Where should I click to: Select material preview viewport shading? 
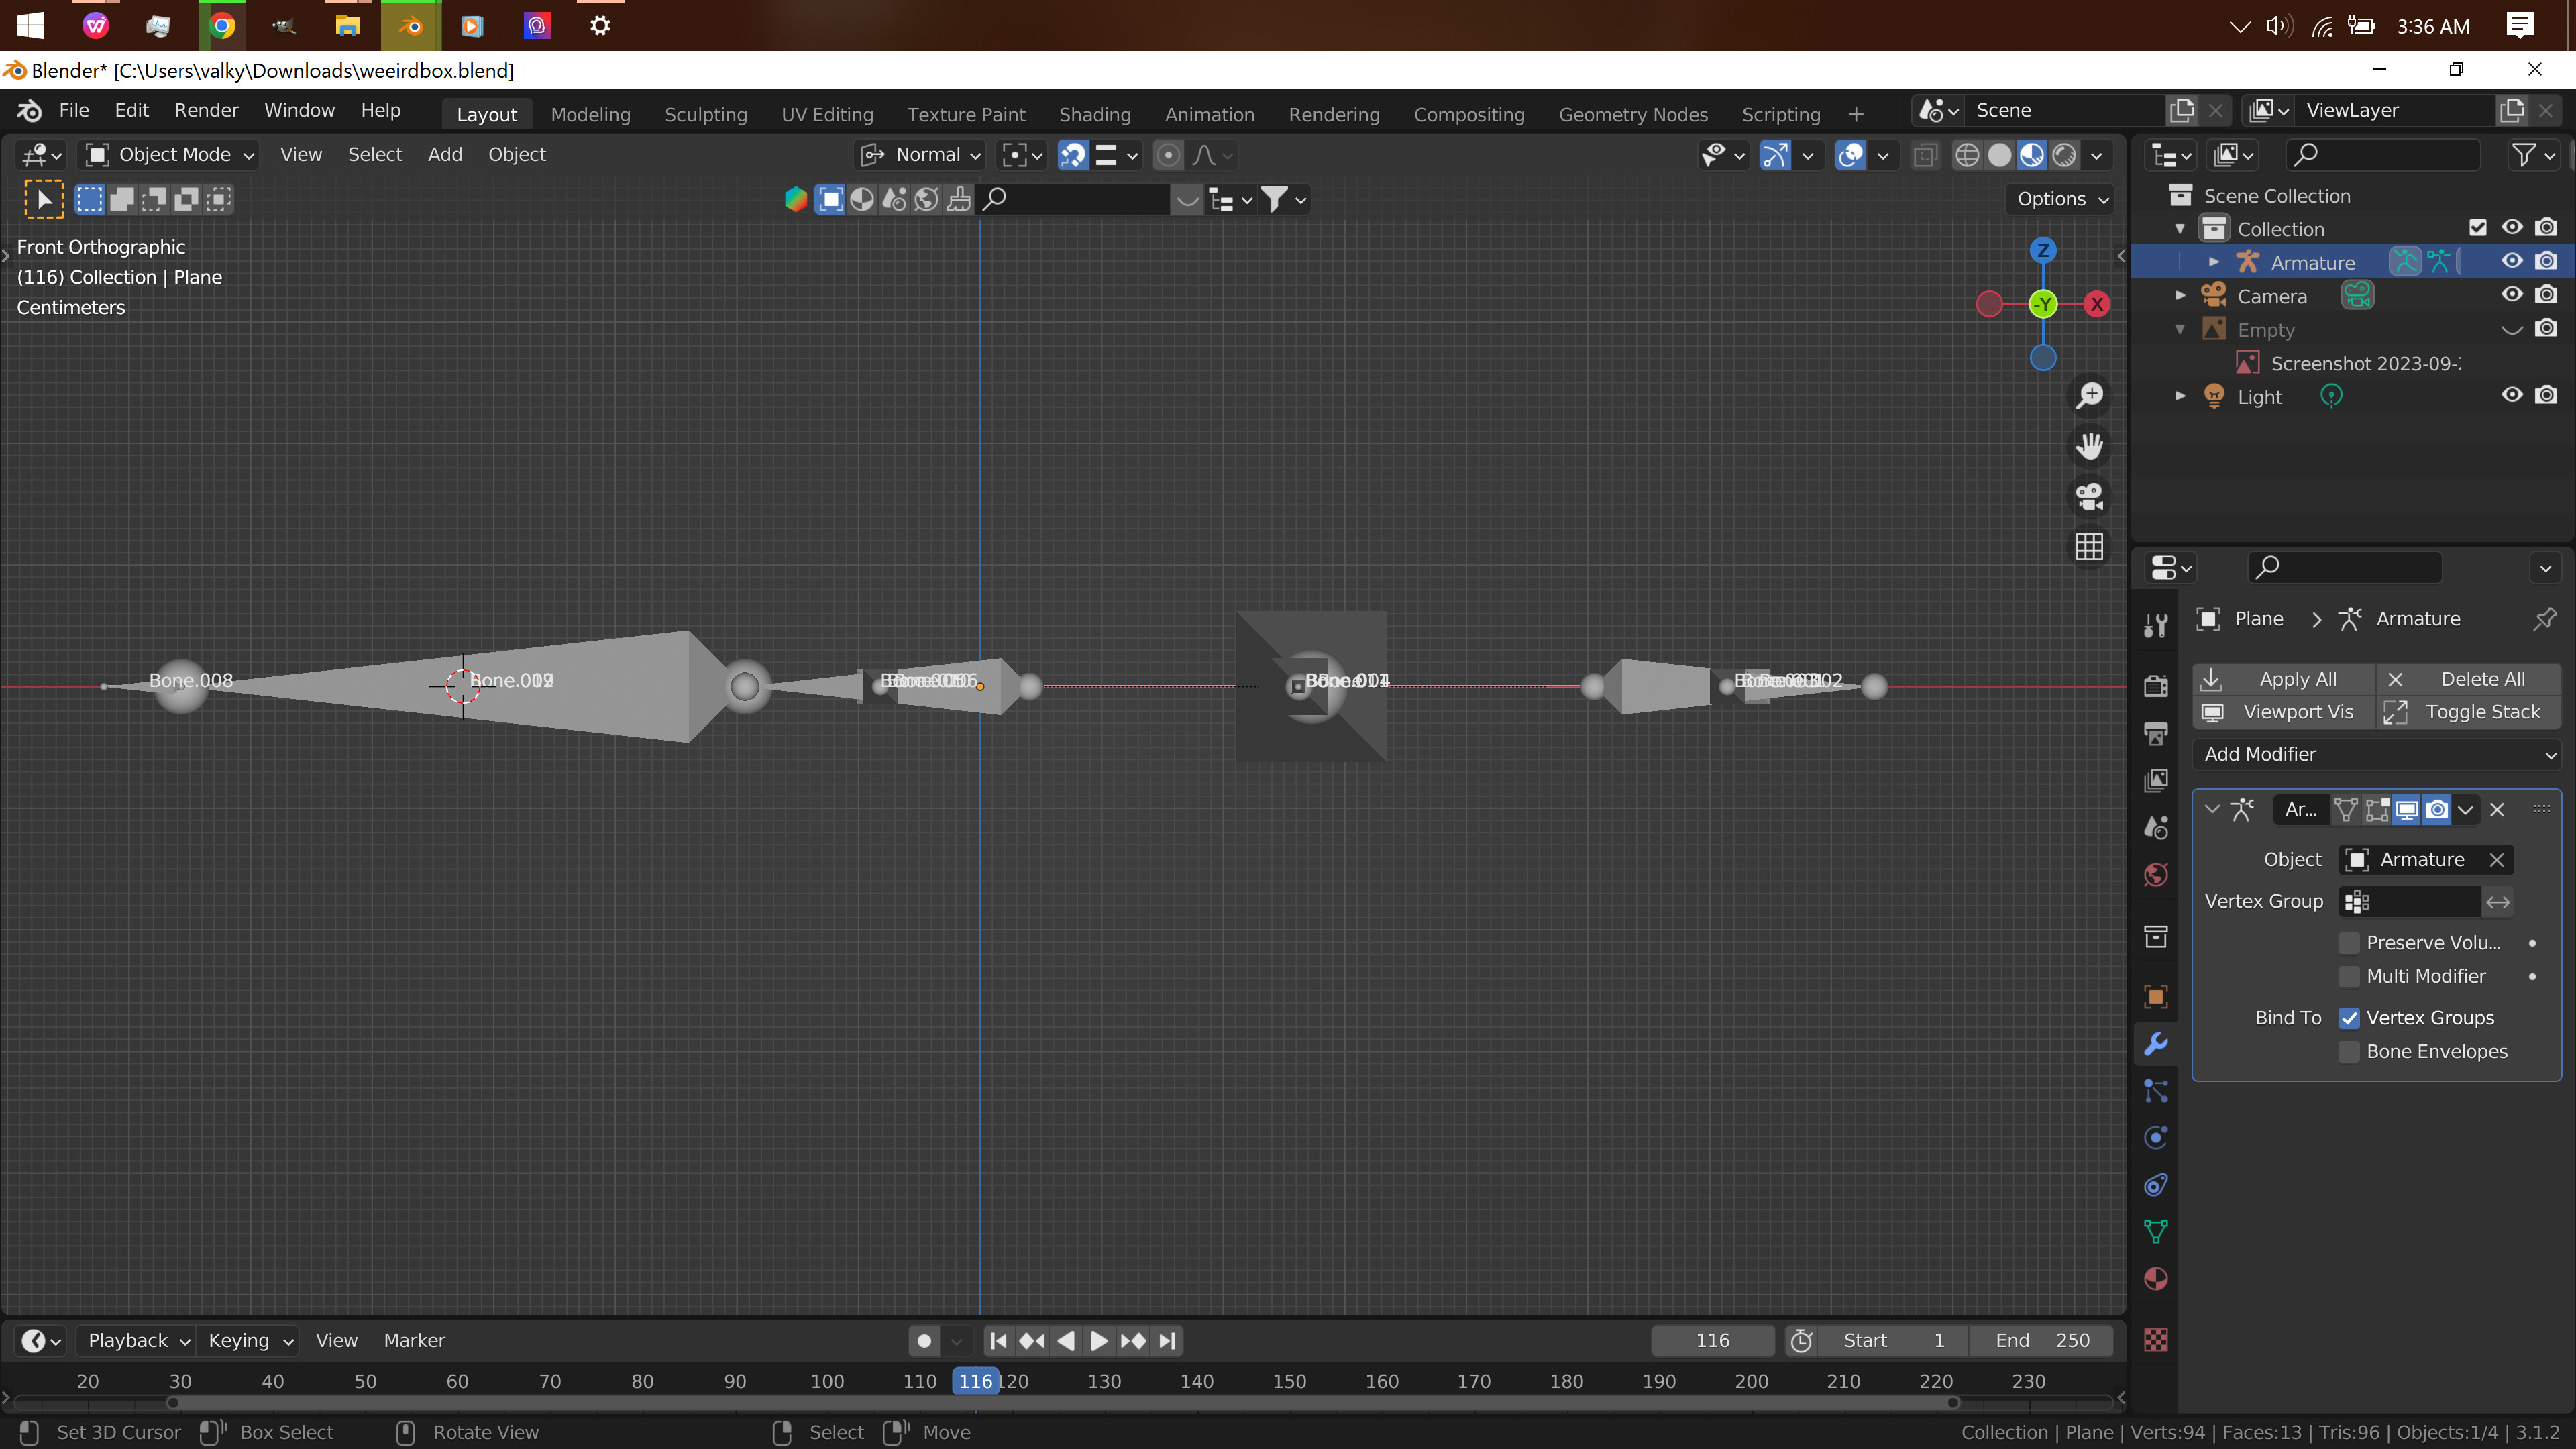(x=2032, y=155)
